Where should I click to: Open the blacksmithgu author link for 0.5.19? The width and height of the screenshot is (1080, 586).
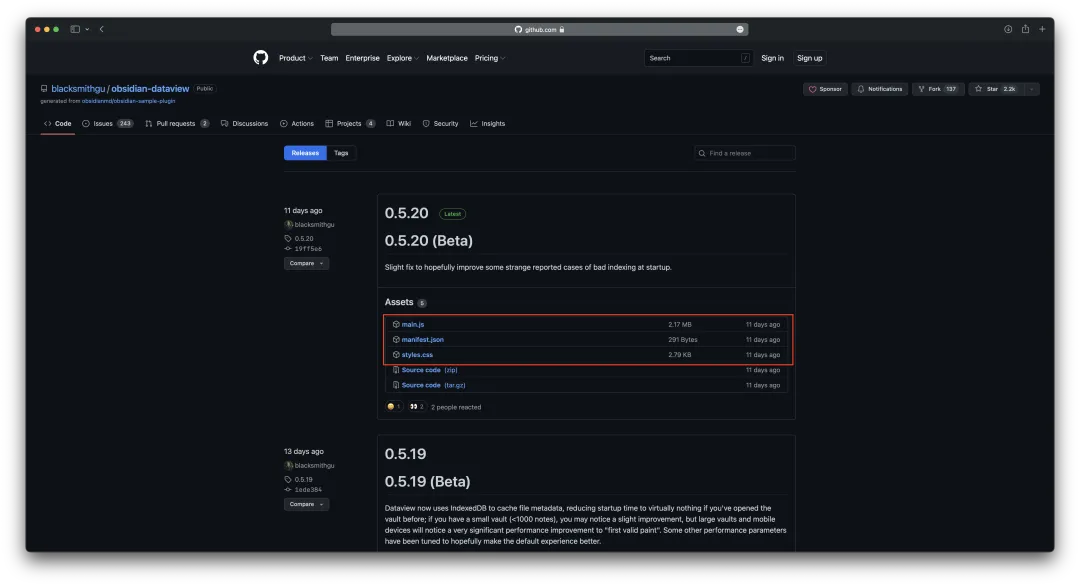(x=314, y=465)
